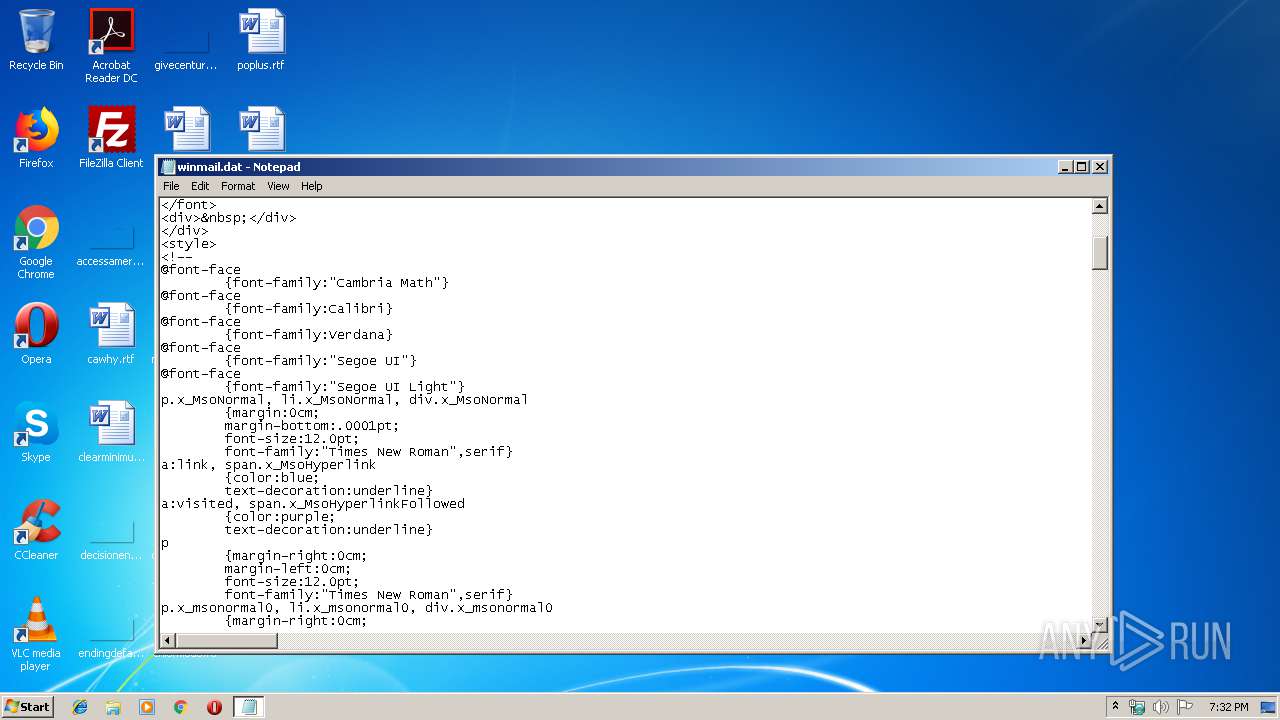Close the winmail.dat Notepad window

pos(1100,167)
